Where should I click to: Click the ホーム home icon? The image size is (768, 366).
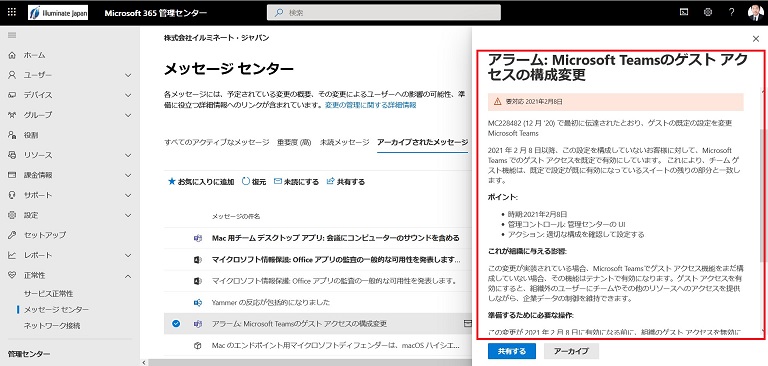point(12,55)
